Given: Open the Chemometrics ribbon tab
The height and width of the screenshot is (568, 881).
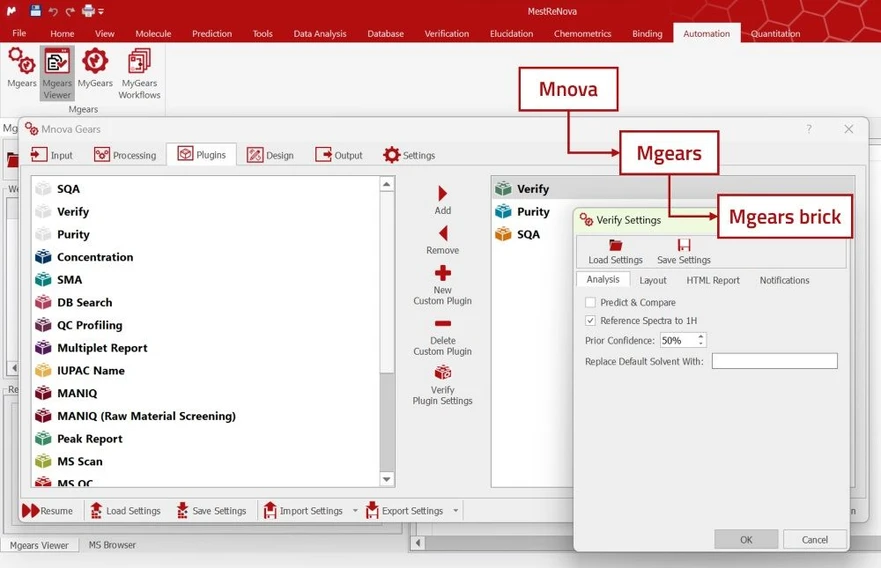Looking at the screenshot, I should pyautogui.click(x=582, y=33).
